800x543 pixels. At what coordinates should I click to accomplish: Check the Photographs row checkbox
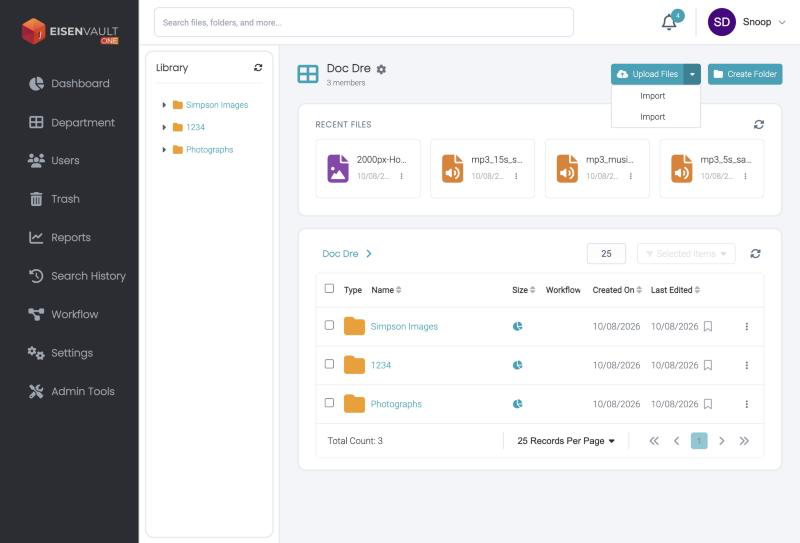(x=329, y=403)
